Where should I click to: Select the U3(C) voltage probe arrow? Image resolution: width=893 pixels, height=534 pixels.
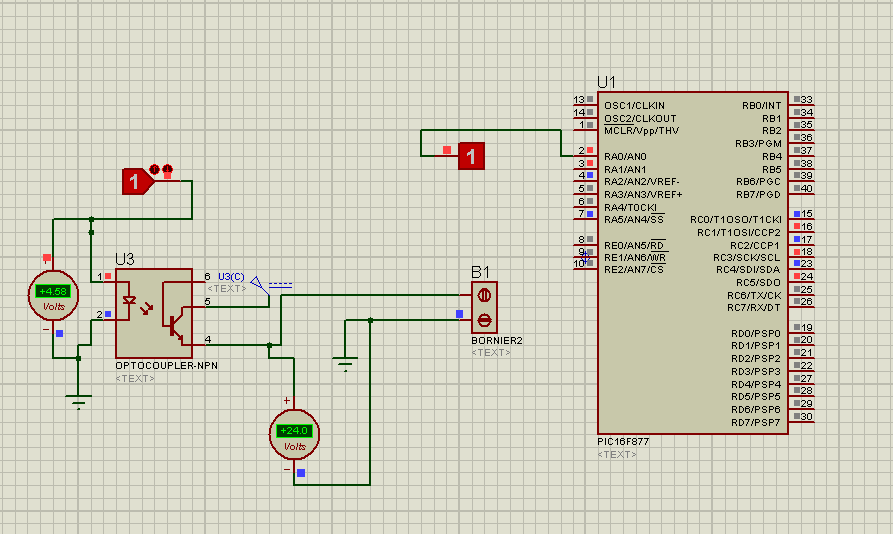(x=260, y=285)
